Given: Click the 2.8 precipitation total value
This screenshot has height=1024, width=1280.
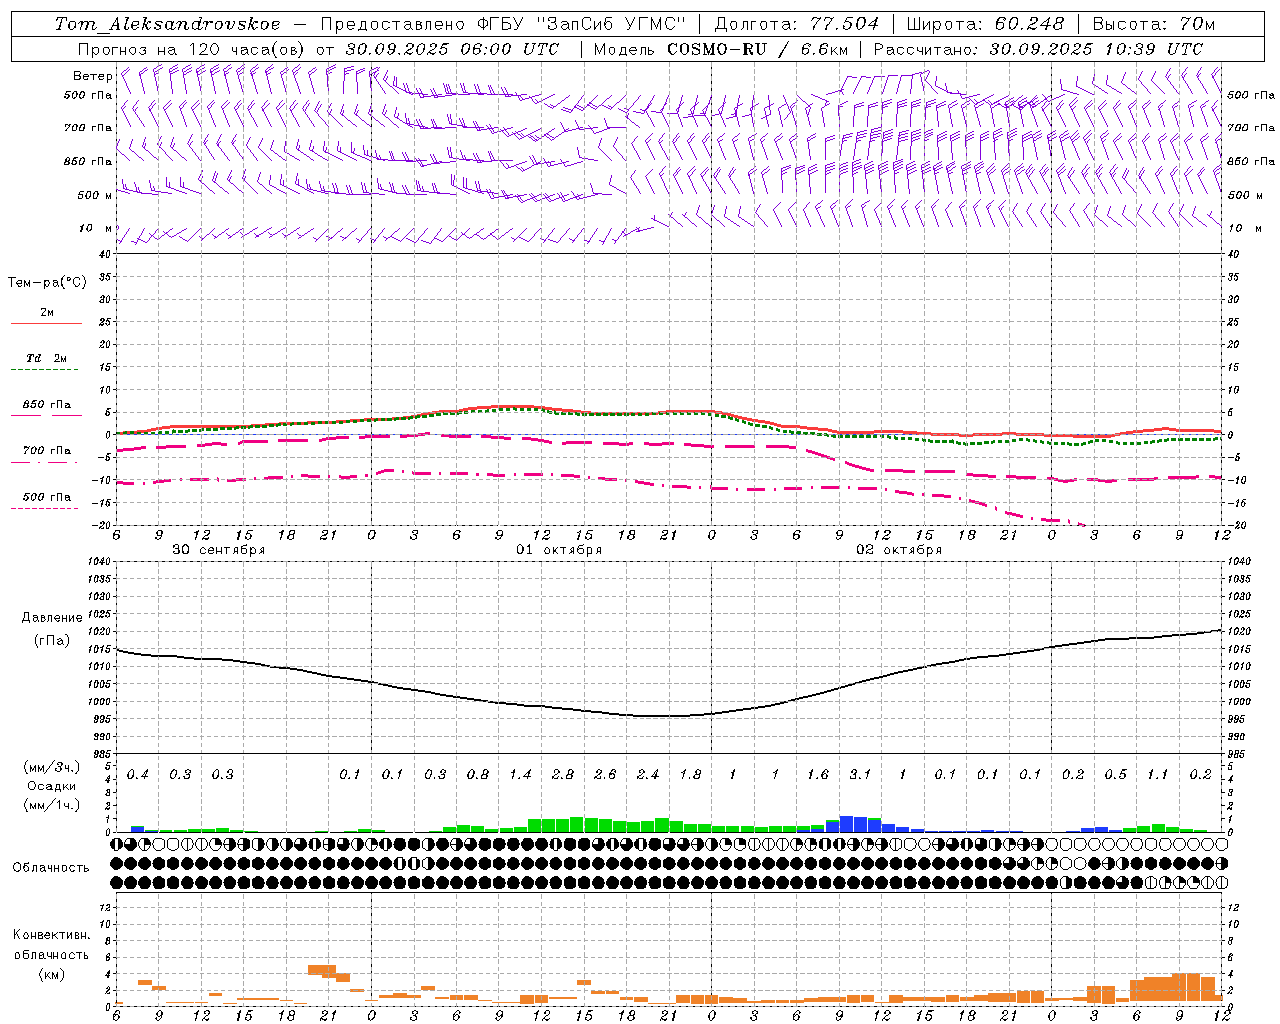Looking at the screenshot, I should point(563,774).
